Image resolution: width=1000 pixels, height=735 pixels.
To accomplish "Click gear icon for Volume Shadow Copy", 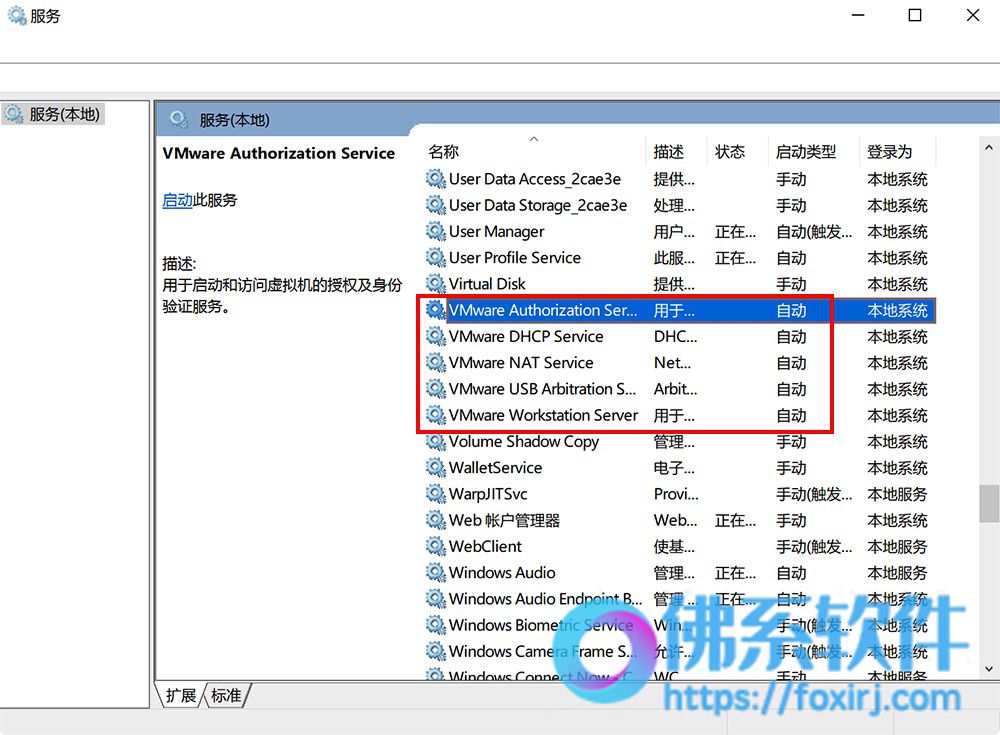I will pyautogui.click(x=436, y=441).
